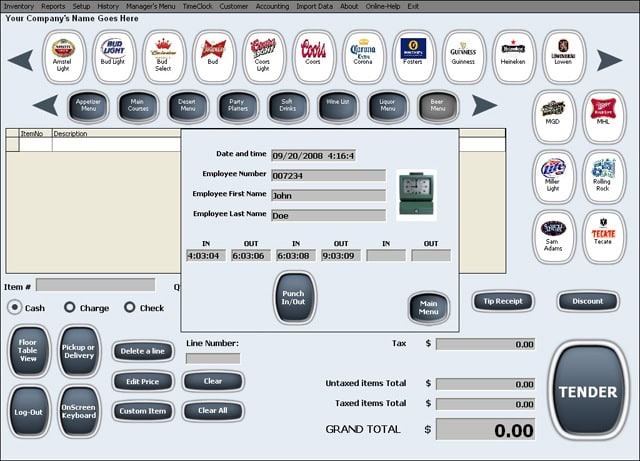The height and width of the screenshot is (461, 640).
Task: Choose the Corona Extra beer icon
Action: (x=364, y=57)
